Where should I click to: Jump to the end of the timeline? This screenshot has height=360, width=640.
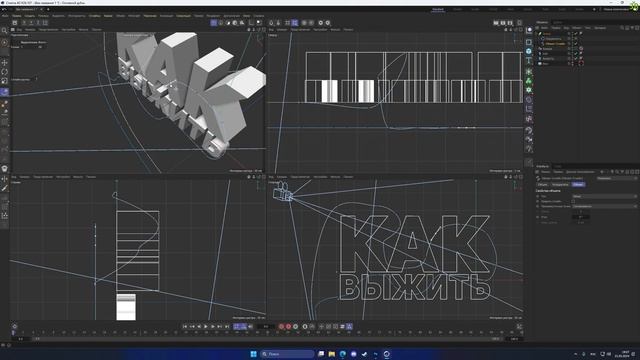pyautogui.click(x=227, y=327)
